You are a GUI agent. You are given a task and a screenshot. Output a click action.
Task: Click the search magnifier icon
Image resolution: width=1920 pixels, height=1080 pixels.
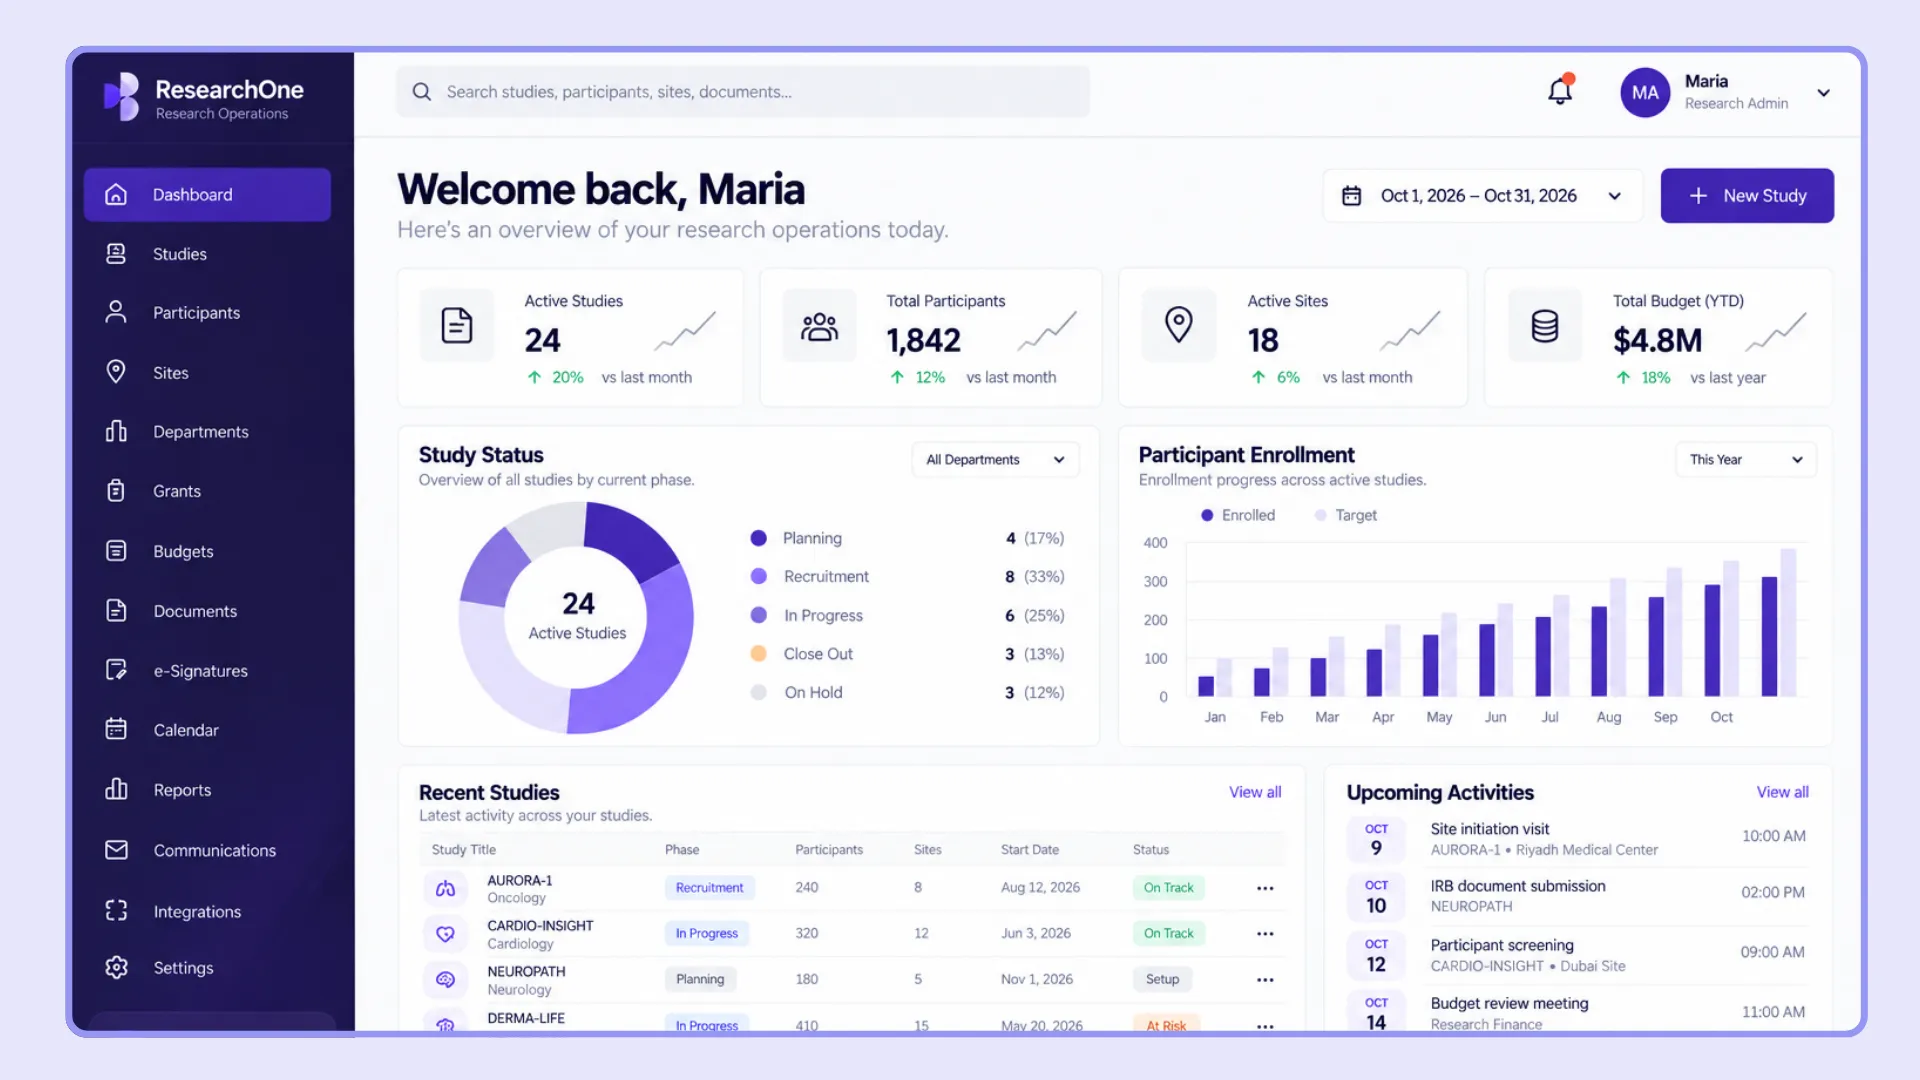click(422, 92)
